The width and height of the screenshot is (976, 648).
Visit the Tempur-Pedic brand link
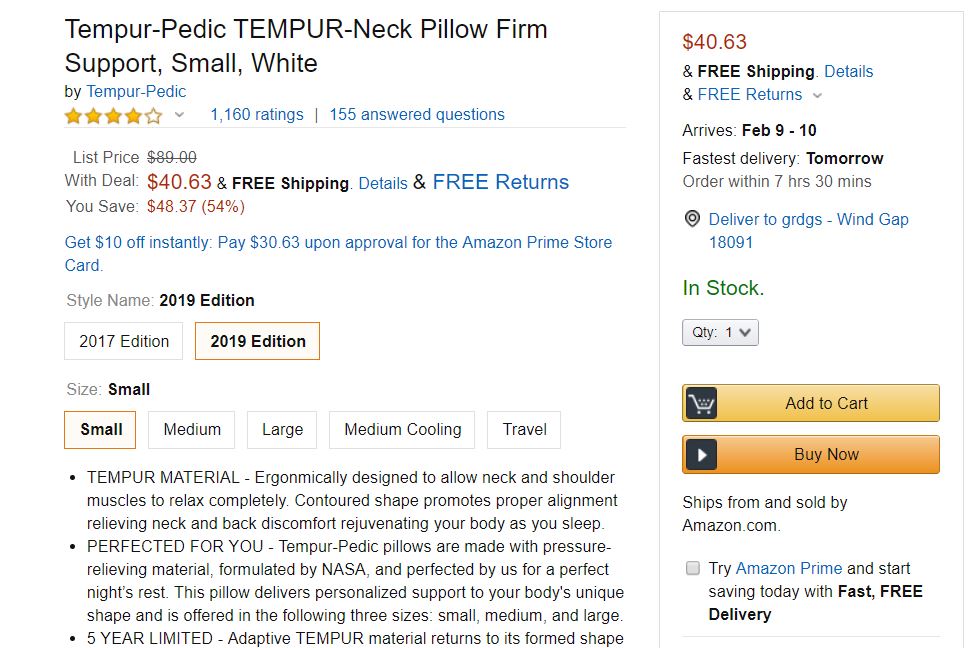pos(136,91)
